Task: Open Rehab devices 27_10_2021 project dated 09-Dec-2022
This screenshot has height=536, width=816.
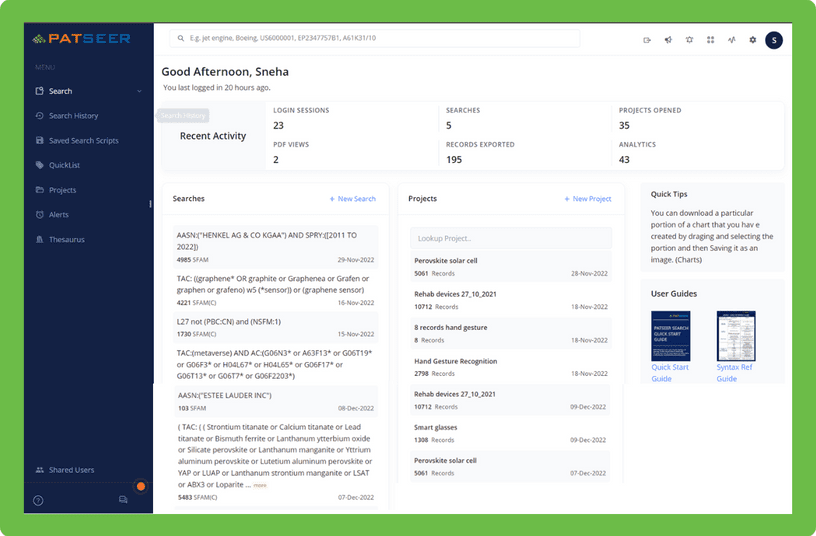Action: (x=510, y=400)
